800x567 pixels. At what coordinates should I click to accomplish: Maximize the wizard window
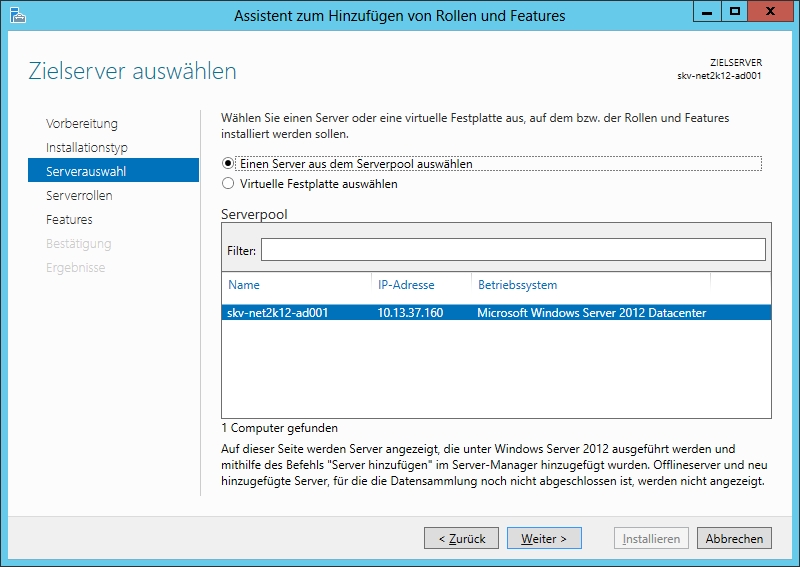coord(734,12)
